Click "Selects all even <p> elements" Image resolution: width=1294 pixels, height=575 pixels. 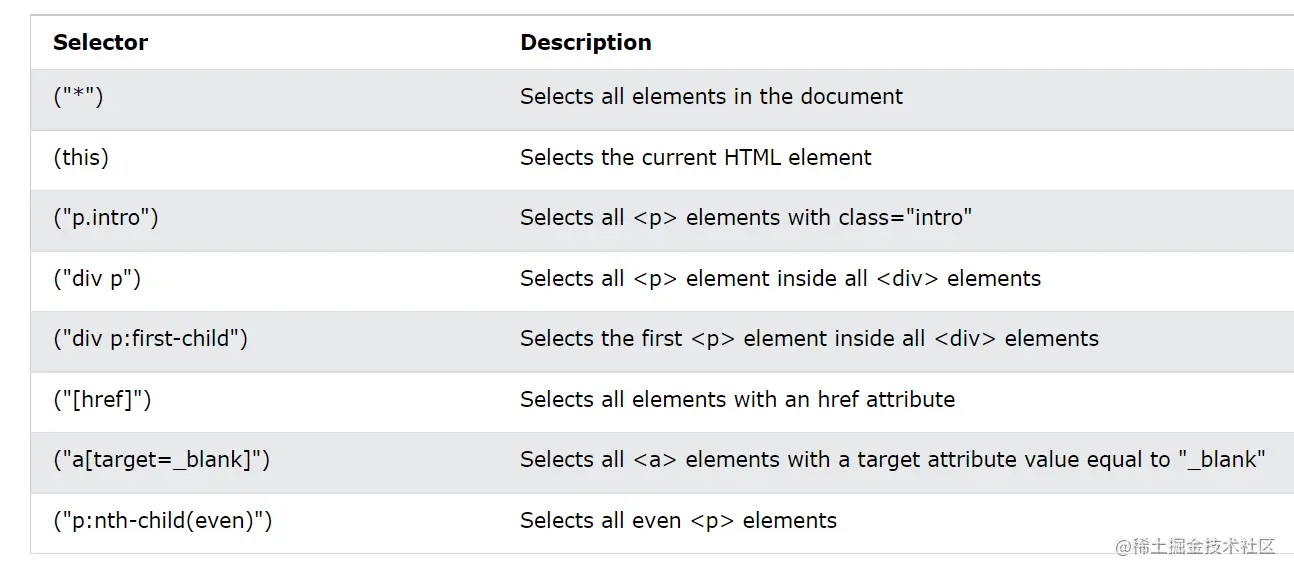678,521
